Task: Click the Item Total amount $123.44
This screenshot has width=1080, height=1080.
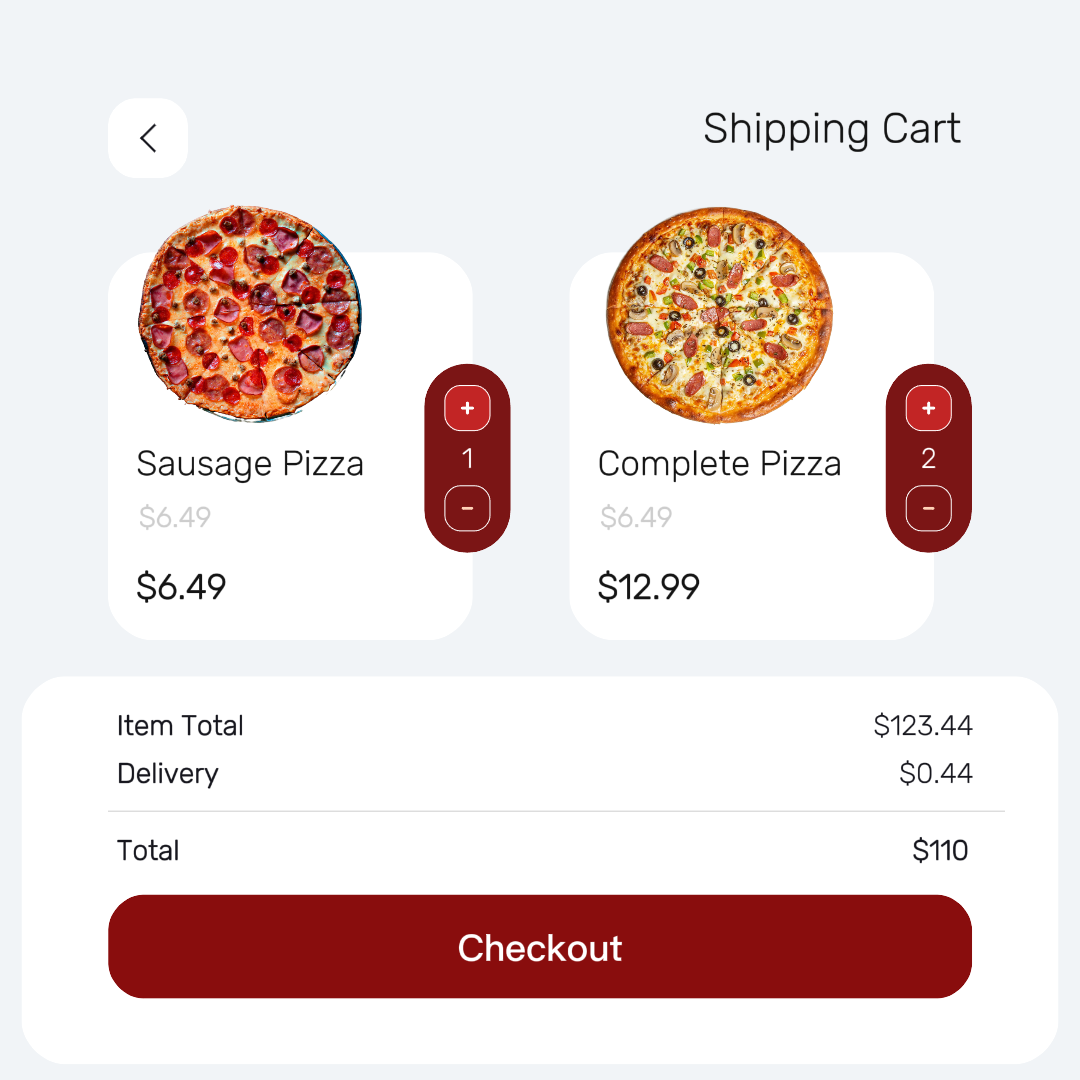Action: [x=922, y=725]
